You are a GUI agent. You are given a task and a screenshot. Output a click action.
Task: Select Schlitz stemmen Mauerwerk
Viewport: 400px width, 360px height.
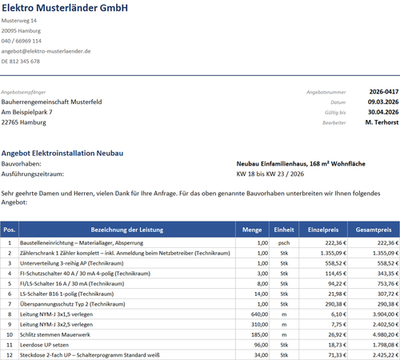point(55,335)
